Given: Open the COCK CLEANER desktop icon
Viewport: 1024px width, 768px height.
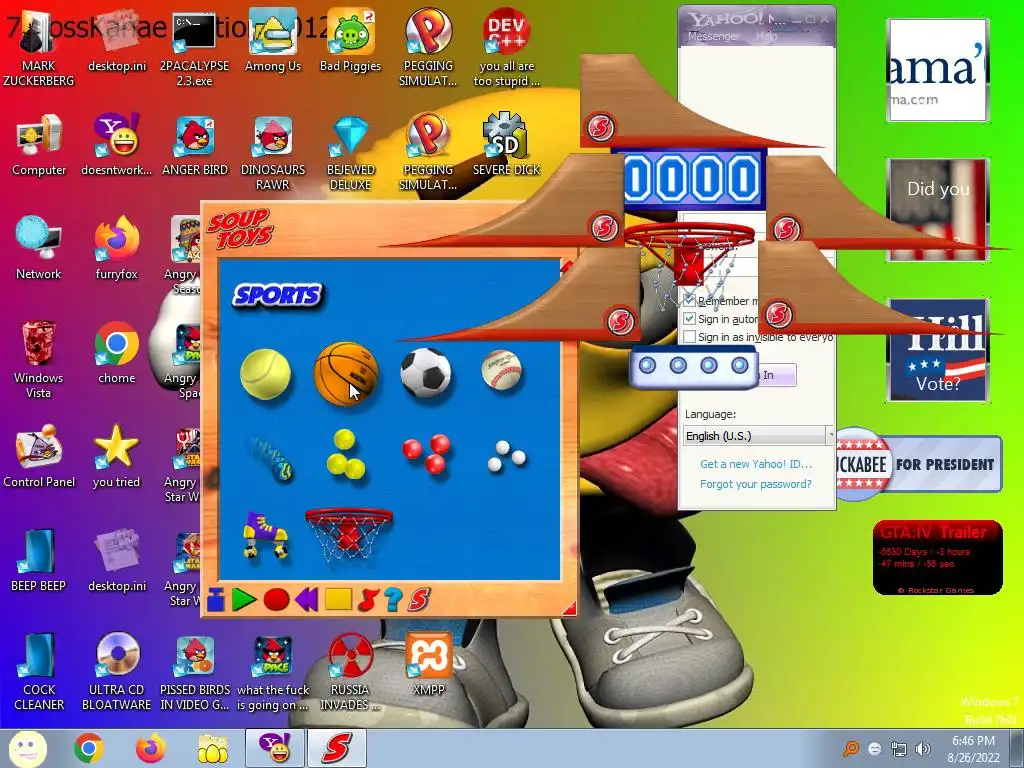Looking at the screenshot, I should pos(39,671).
